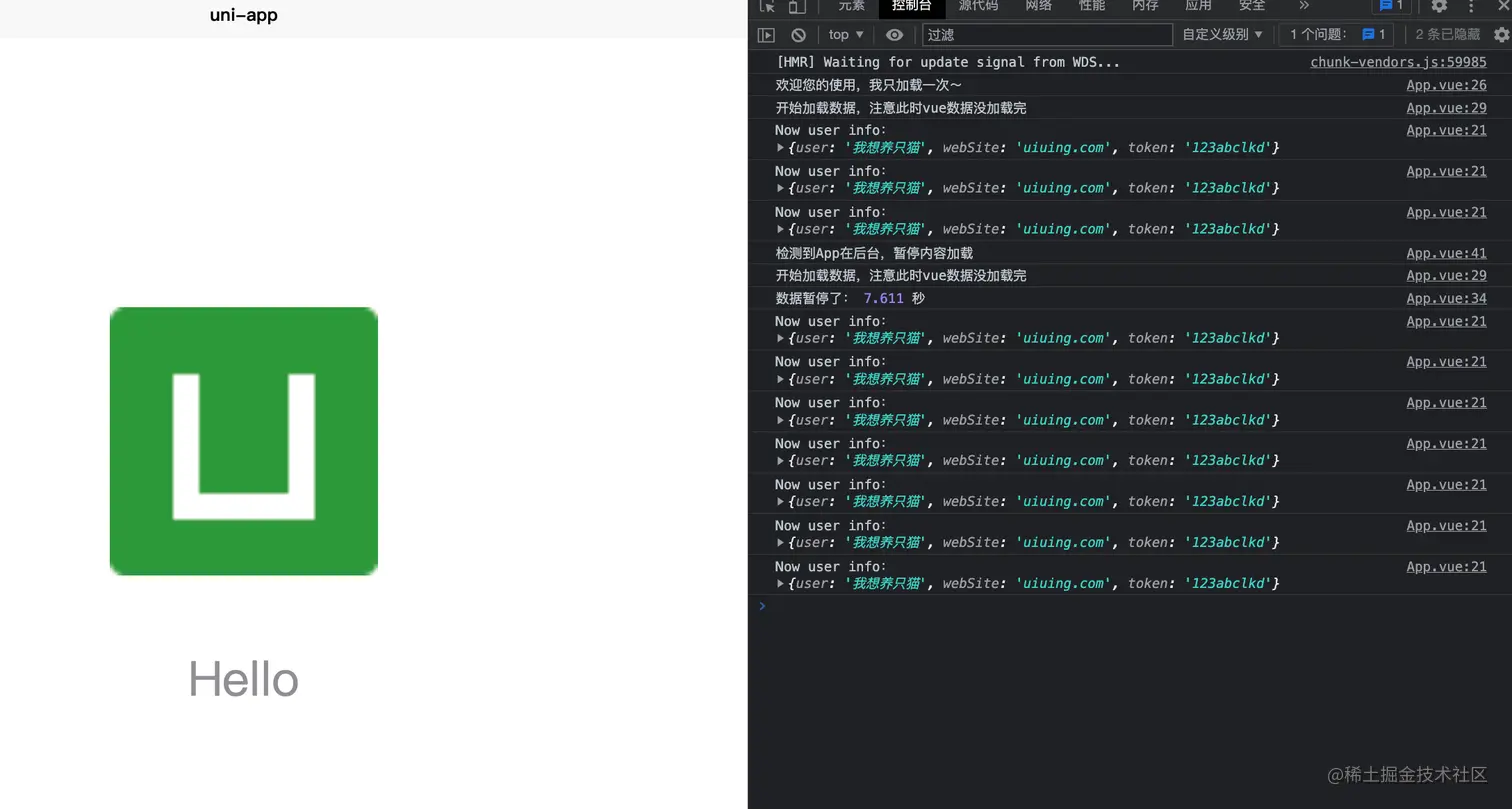Click the 1 个问题 issues counter button
The height and width of the screenshot is (809, 1512).
[1338, 35]
